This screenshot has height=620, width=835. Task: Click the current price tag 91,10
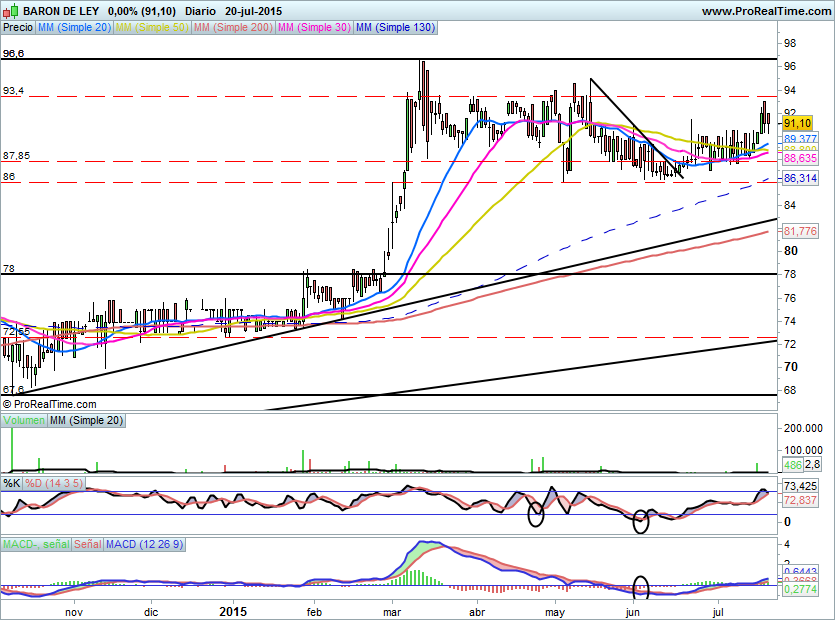(797, 124)
